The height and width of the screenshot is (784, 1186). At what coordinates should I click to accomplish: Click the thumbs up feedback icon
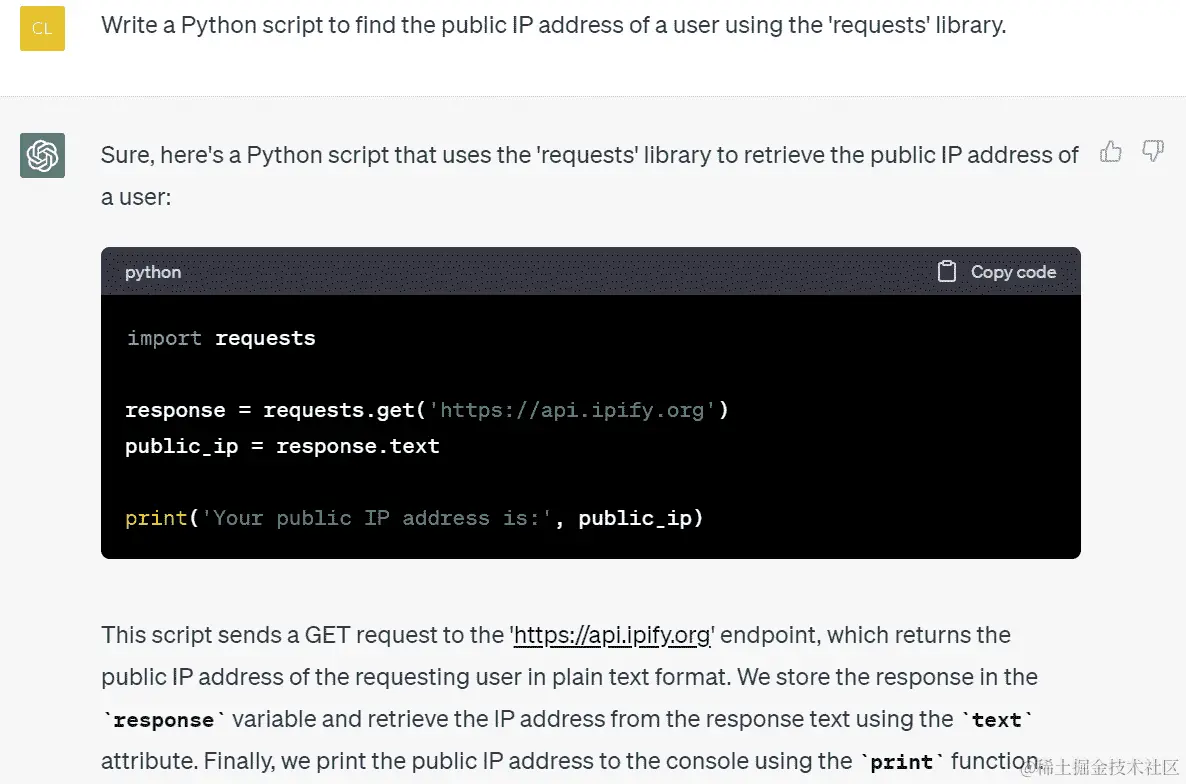[1111, 150]
